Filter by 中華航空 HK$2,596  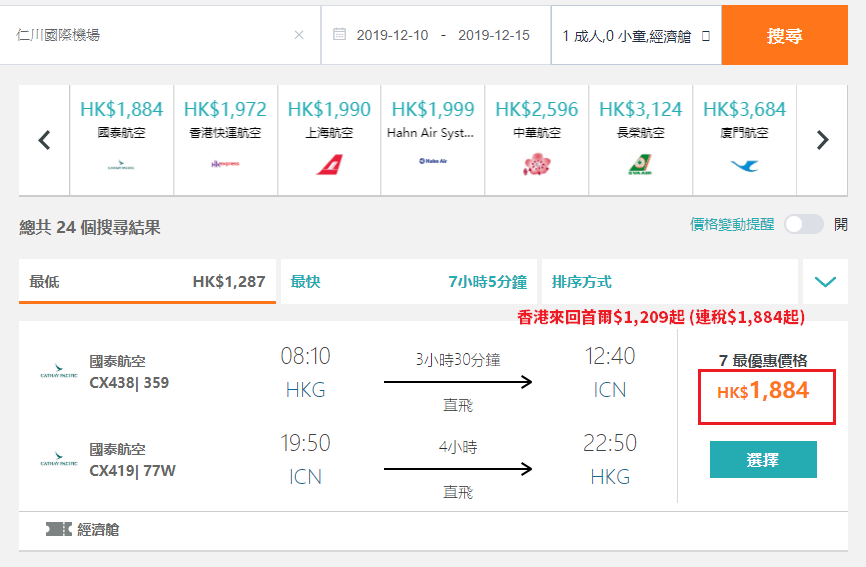(537, 140)
